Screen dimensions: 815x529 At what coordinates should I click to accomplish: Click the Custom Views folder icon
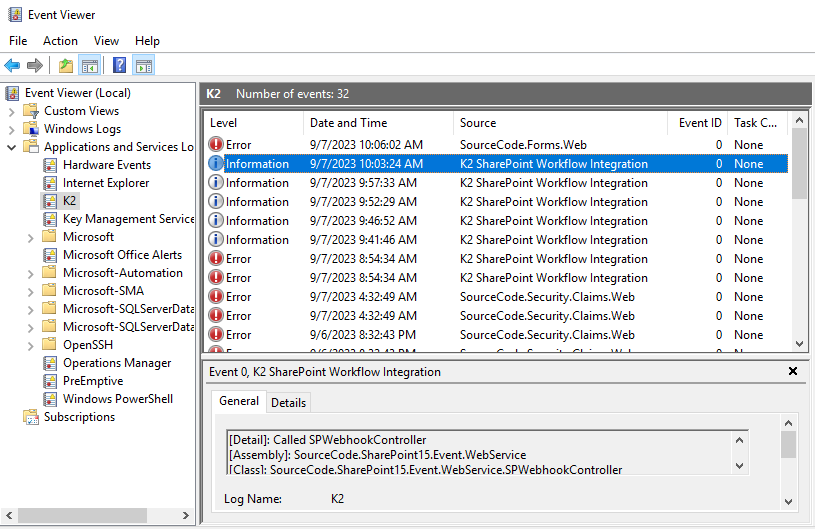pyautogui.click(x=31, y=111)
